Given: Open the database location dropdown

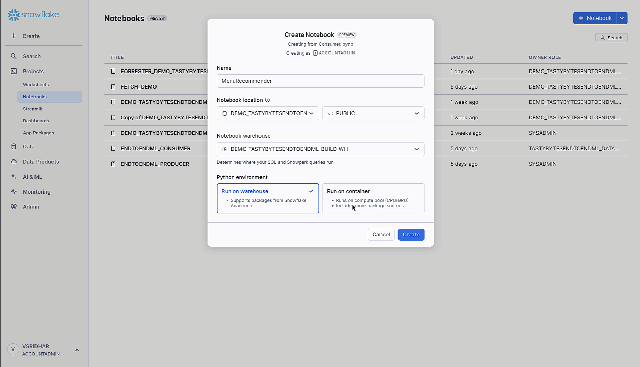Looking at the screenshot, I should pyautogui.click(x=267, y=113).
